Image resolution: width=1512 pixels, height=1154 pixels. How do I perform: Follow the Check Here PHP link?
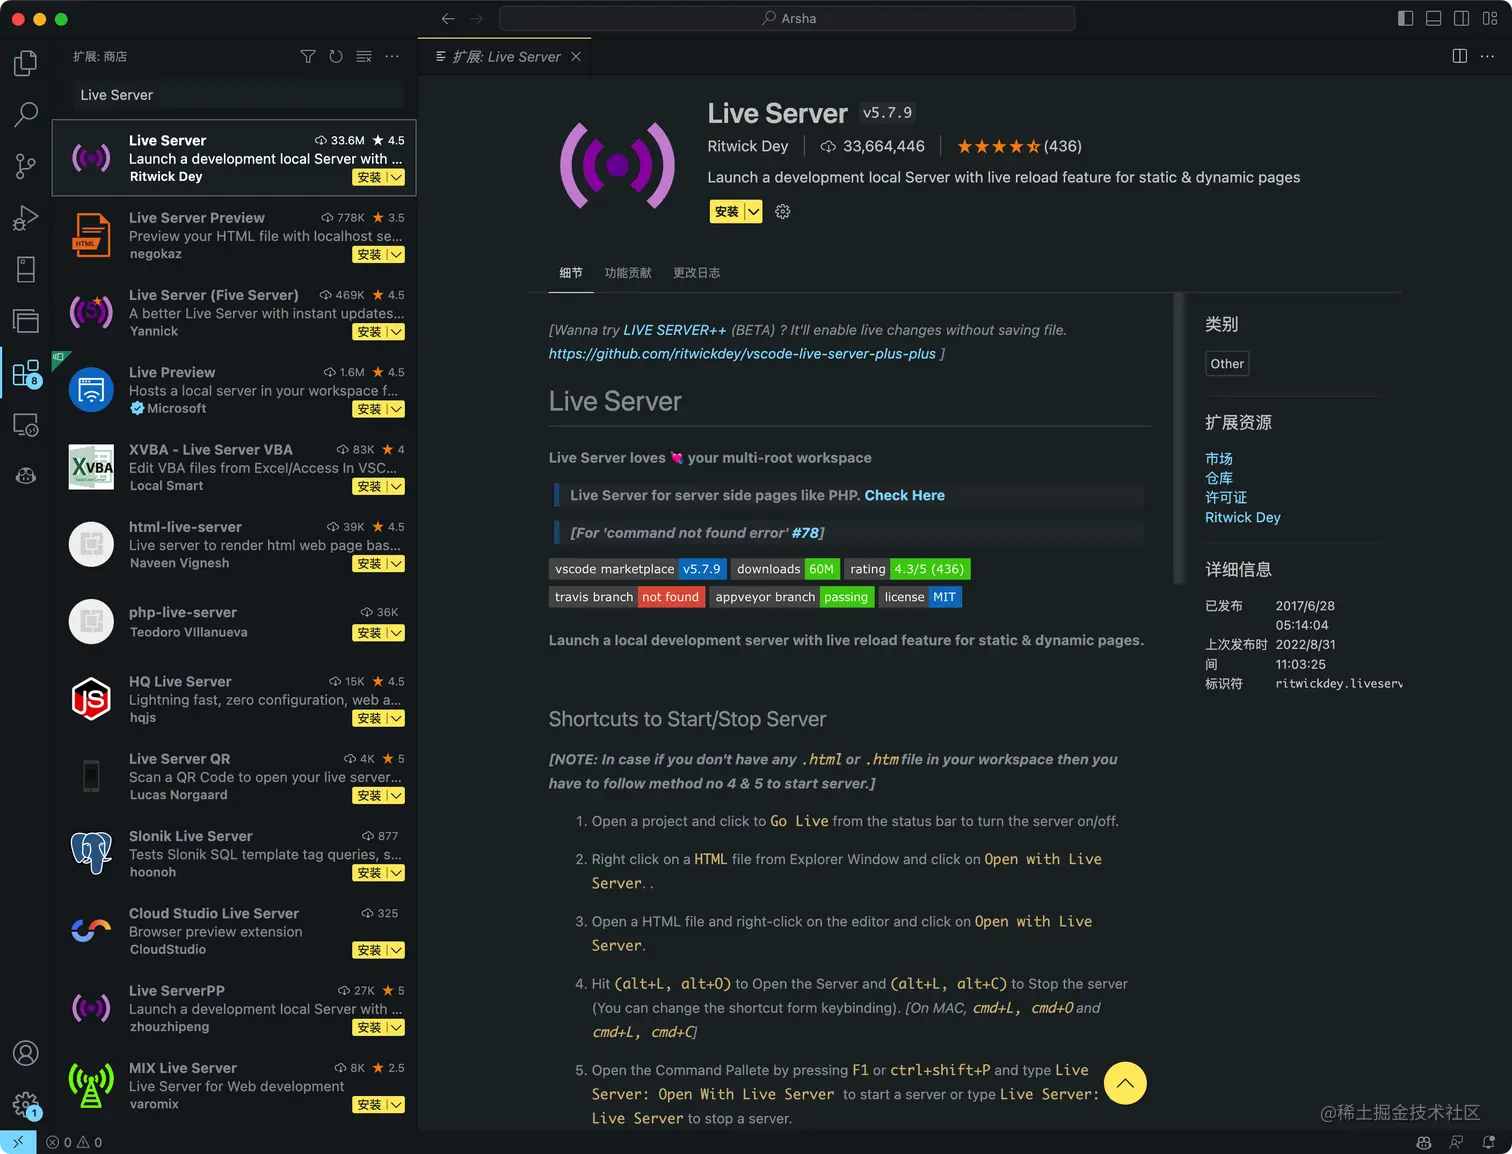[x=905, y=495]
